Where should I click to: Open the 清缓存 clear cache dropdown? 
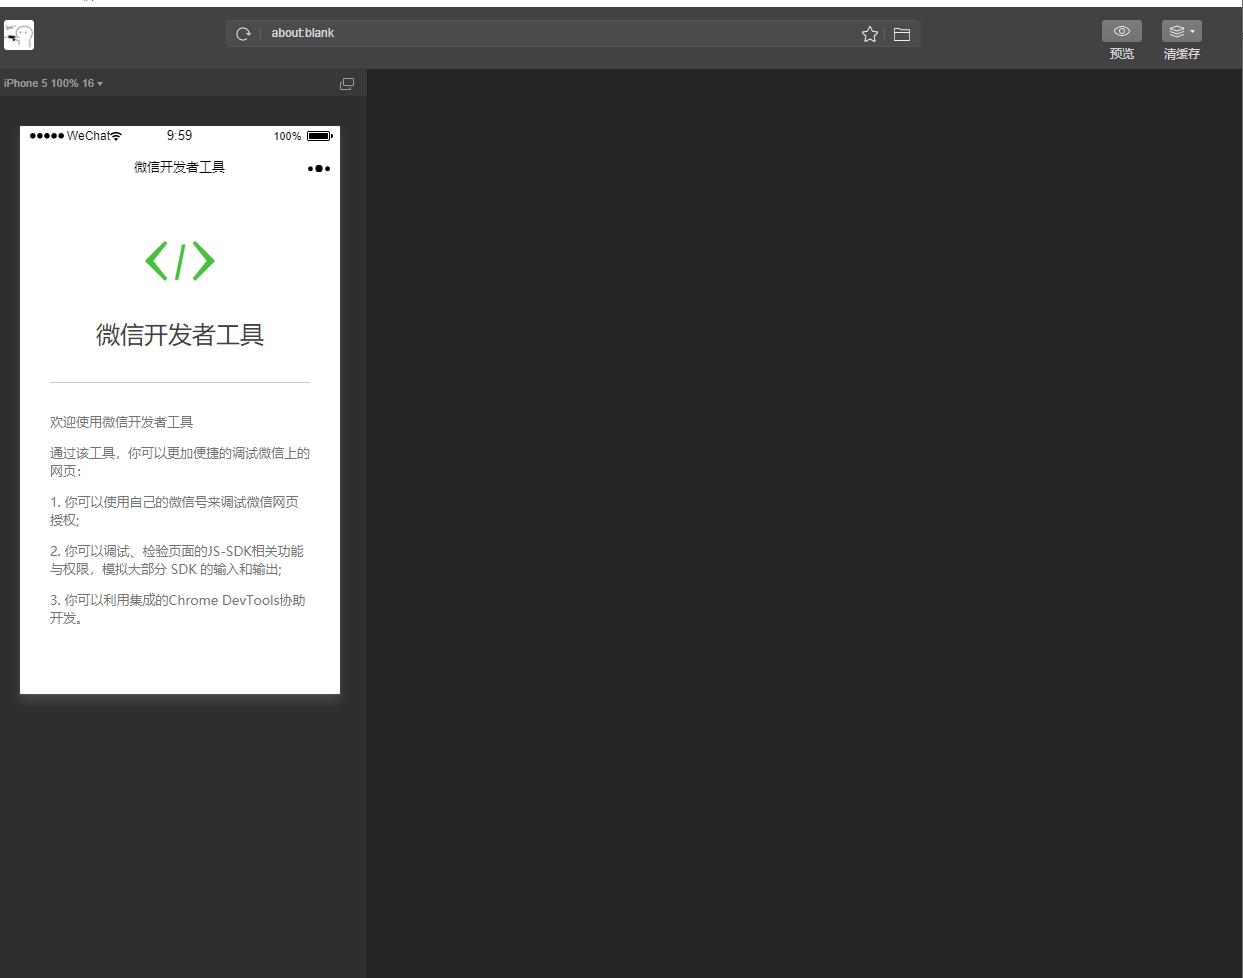coord(1182,31)
